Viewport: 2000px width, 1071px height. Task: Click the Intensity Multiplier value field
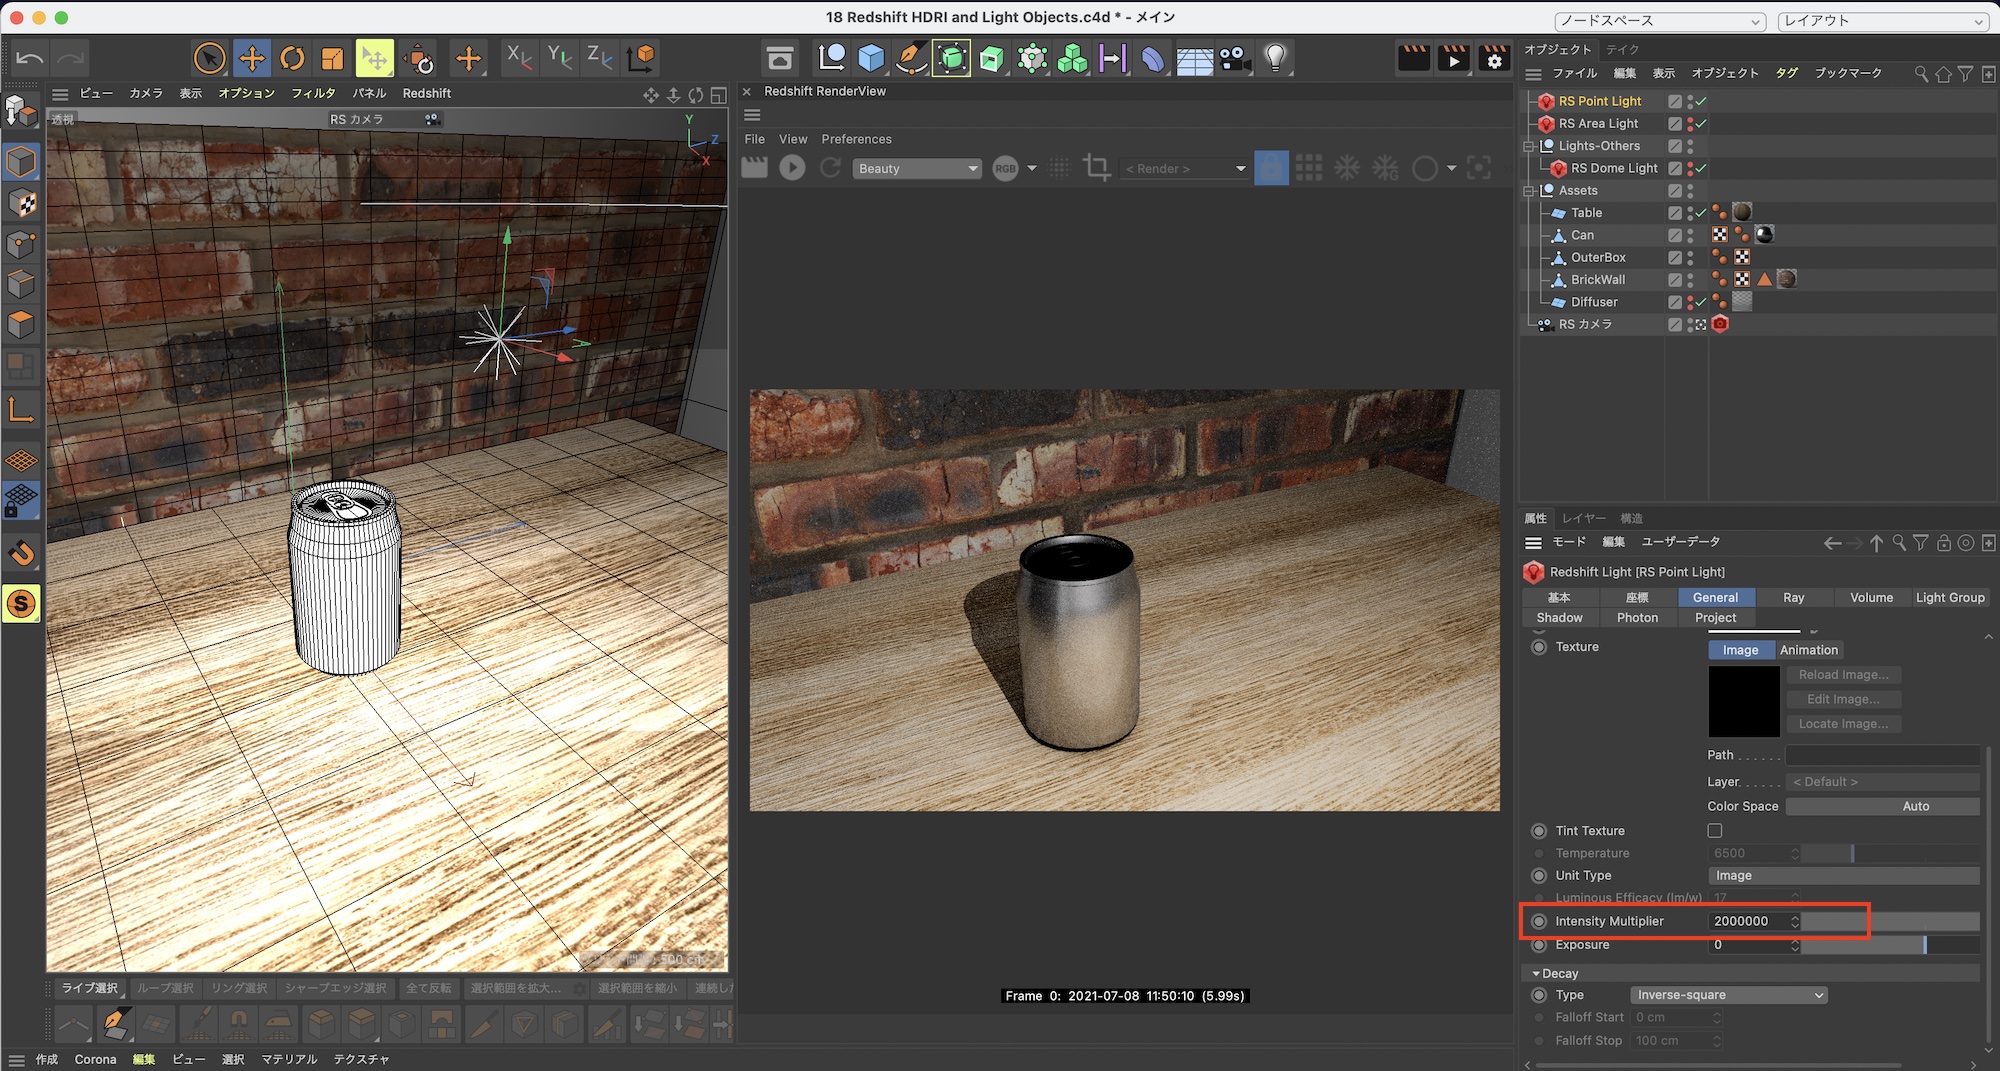[1747, 921]
